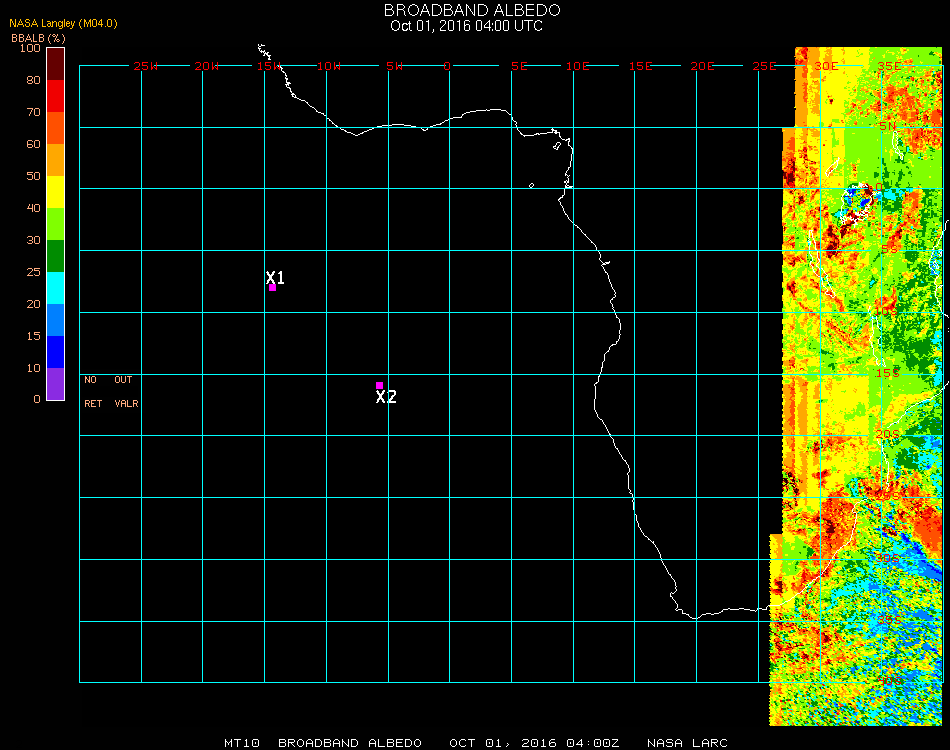This screenshot has height=750, width=950.
Task: Click the magenta X1 marker square
Action: (x=272, y=288)
